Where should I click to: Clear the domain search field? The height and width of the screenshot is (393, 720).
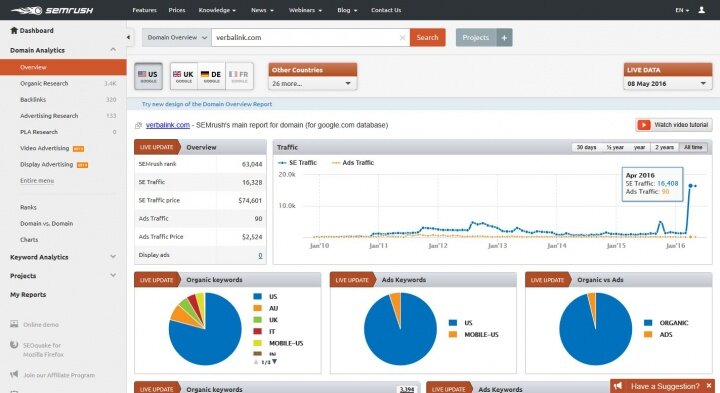pyautogui.click(x=402, y=38)
